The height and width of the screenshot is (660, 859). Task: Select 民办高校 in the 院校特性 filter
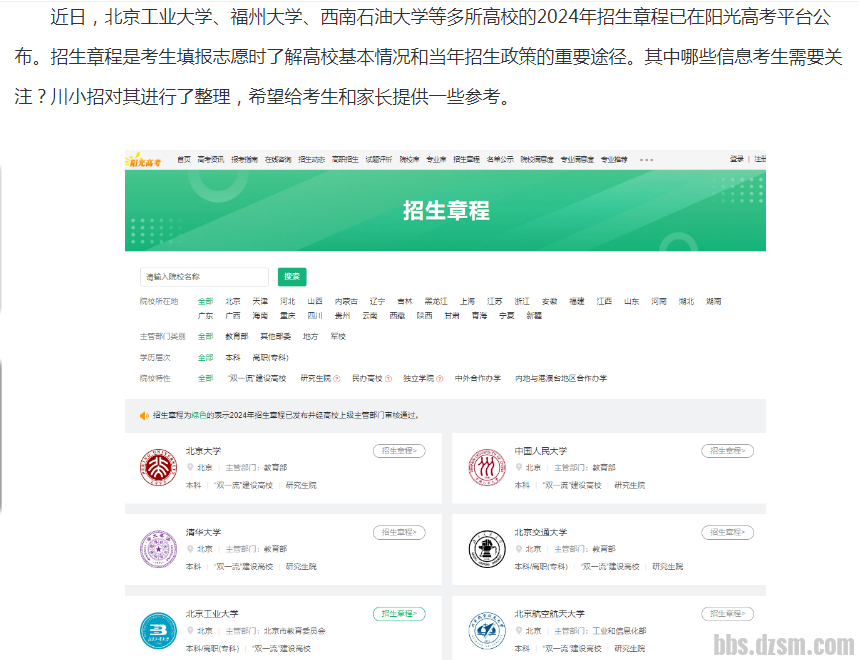coord(367,379)
